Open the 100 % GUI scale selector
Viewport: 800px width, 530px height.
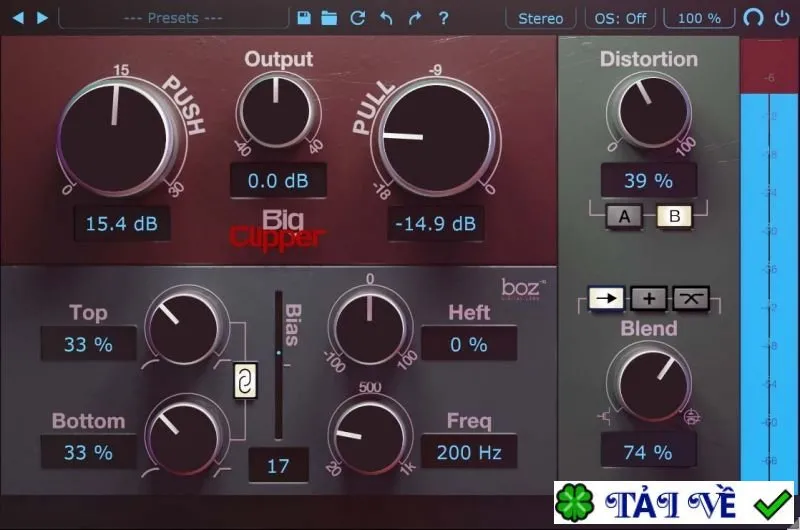(x=699, y=18)
